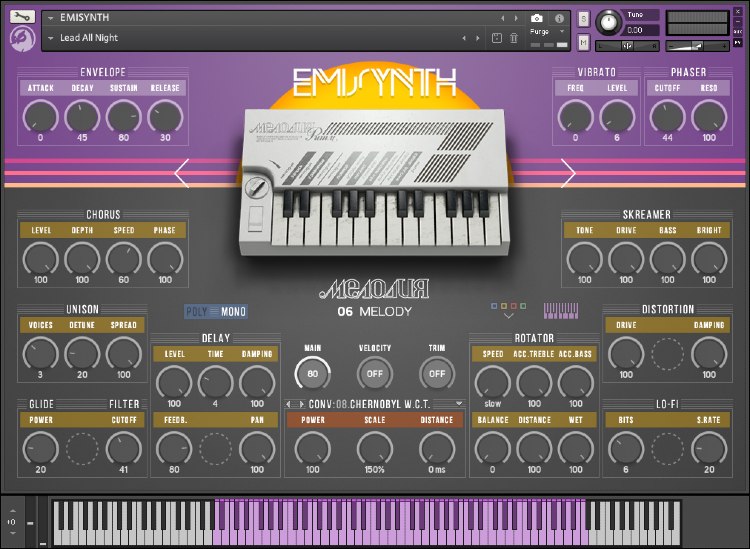Click the AUX button in the header
The height and width of the screenshot is (549, 750).
pos(738,32)
